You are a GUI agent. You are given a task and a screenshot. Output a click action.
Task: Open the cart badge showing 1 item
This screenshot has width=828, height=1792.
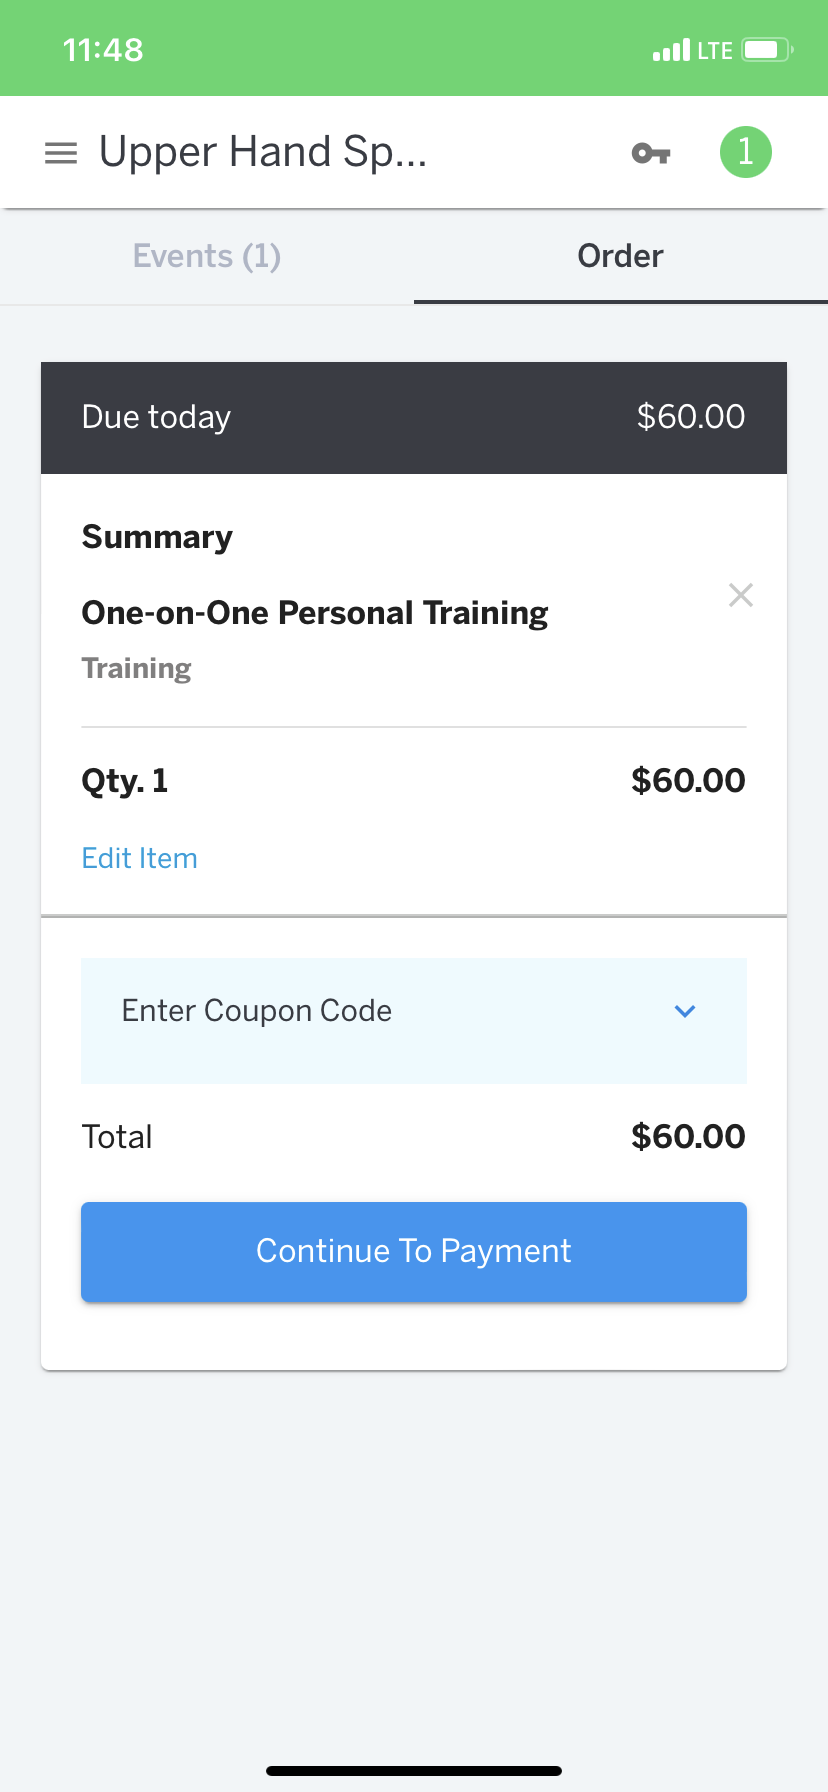tap(745, 152)
